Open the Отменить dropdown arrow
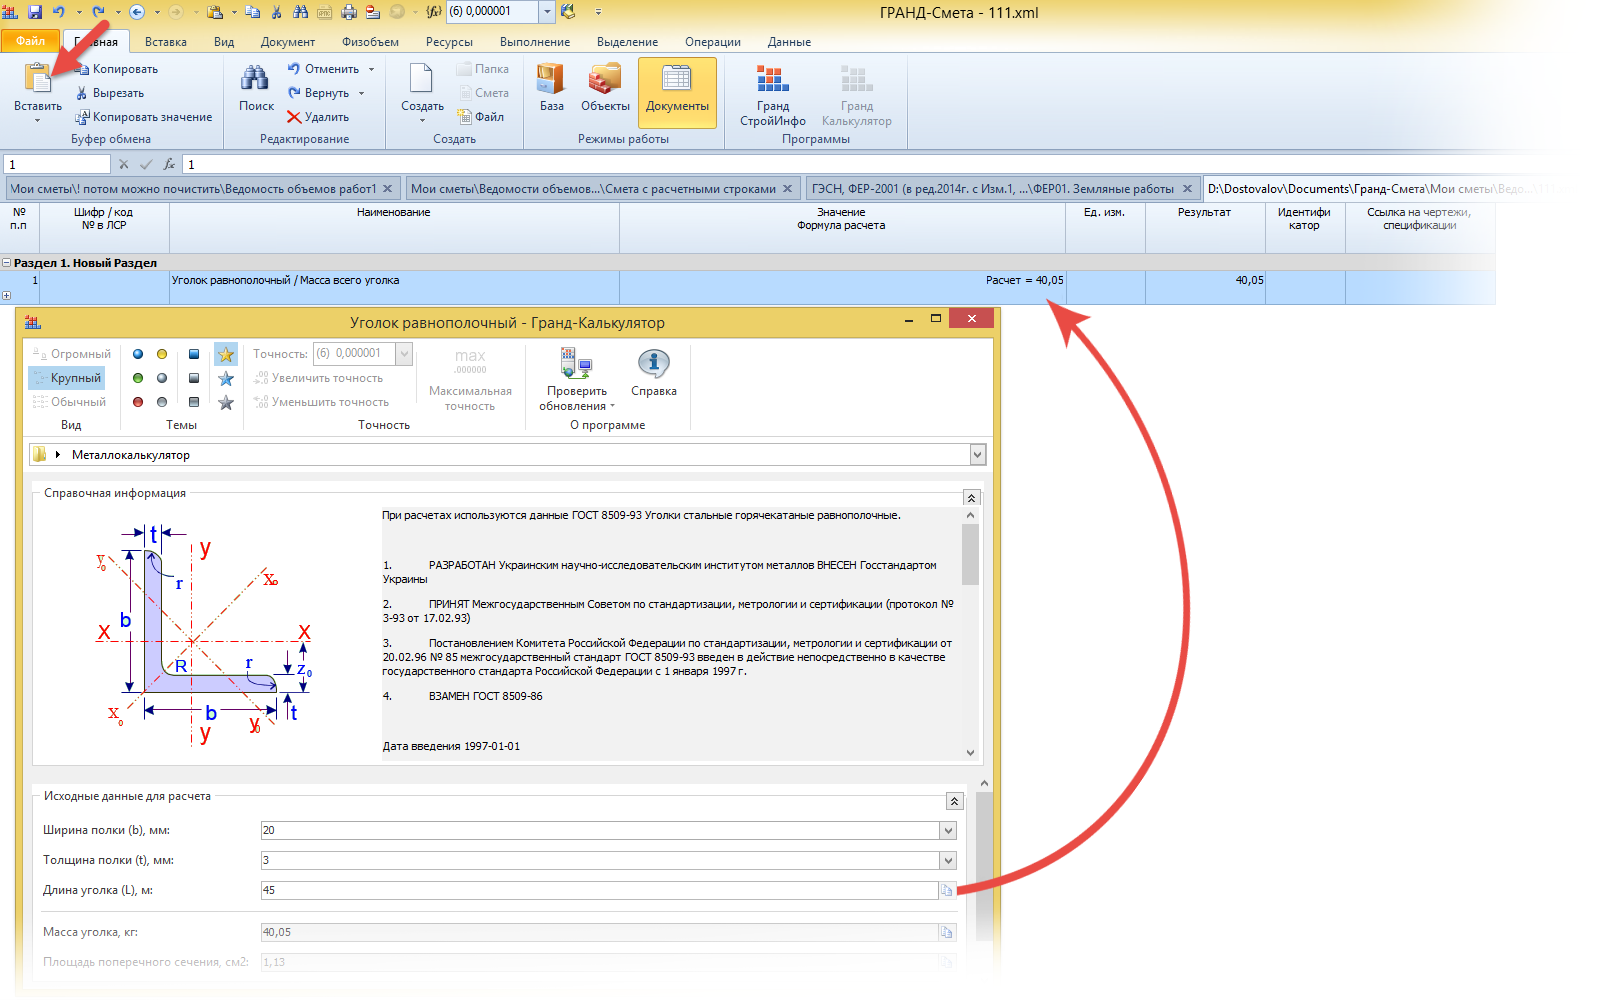The image size is (1604, 1000). click(x=371, y=69)
